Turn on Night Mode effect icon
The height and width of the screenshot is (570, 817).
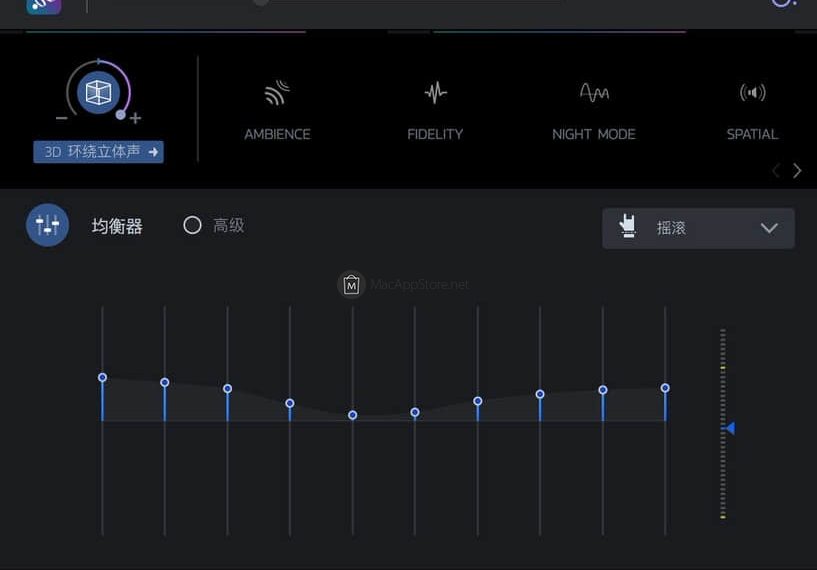(594, 94)
